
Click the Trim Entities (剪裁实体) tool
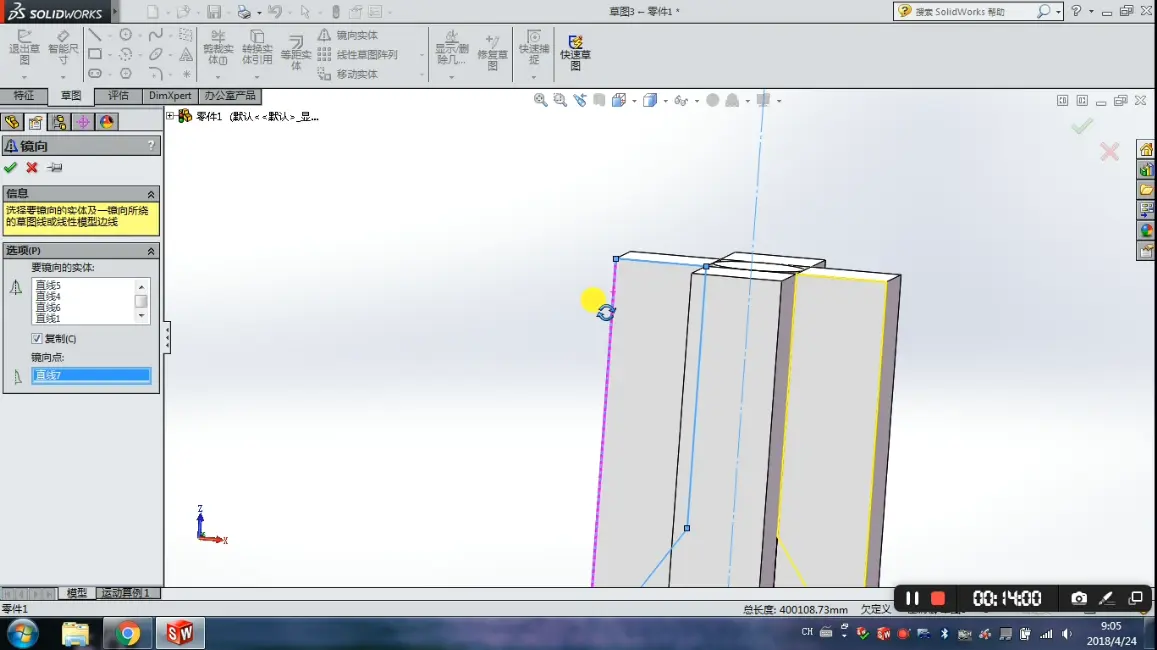pos(218,47)
